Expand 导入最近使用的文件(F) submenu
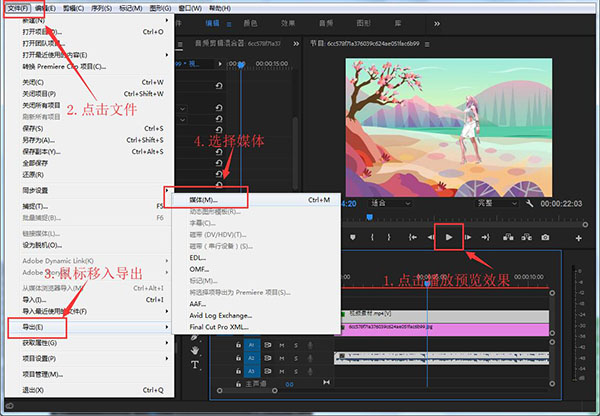This screenshot has height=416, width=600. point(167,311)
